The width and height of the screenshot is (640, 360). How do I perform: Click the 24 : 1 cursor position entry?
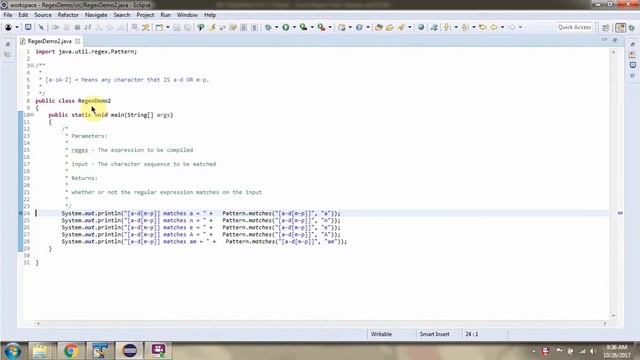click(x=471, y=334)
